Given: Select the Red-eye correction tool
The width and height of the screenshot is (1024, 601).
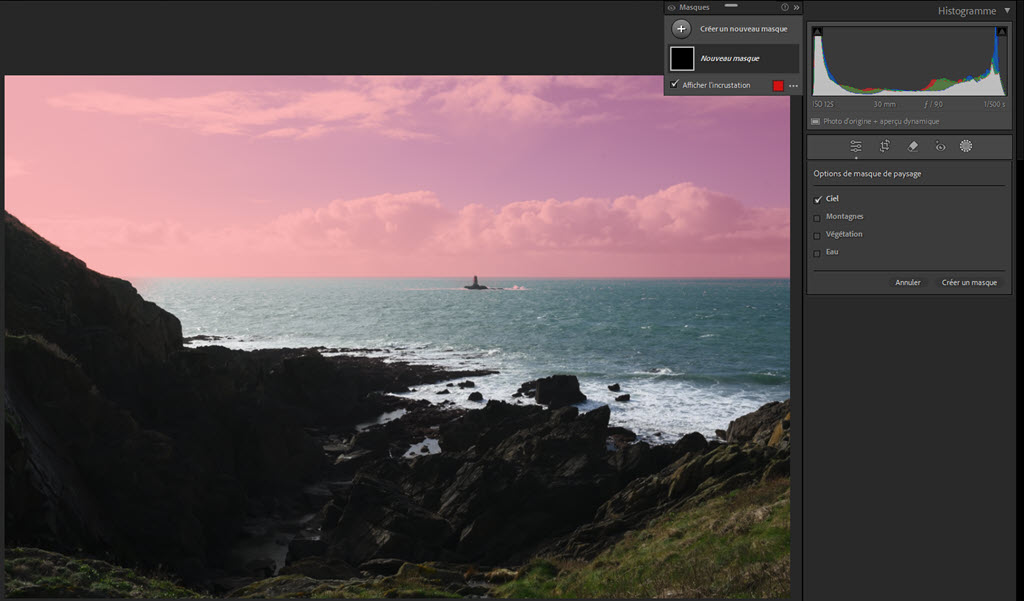Looking at the screenshot, I should pos(940,146).
